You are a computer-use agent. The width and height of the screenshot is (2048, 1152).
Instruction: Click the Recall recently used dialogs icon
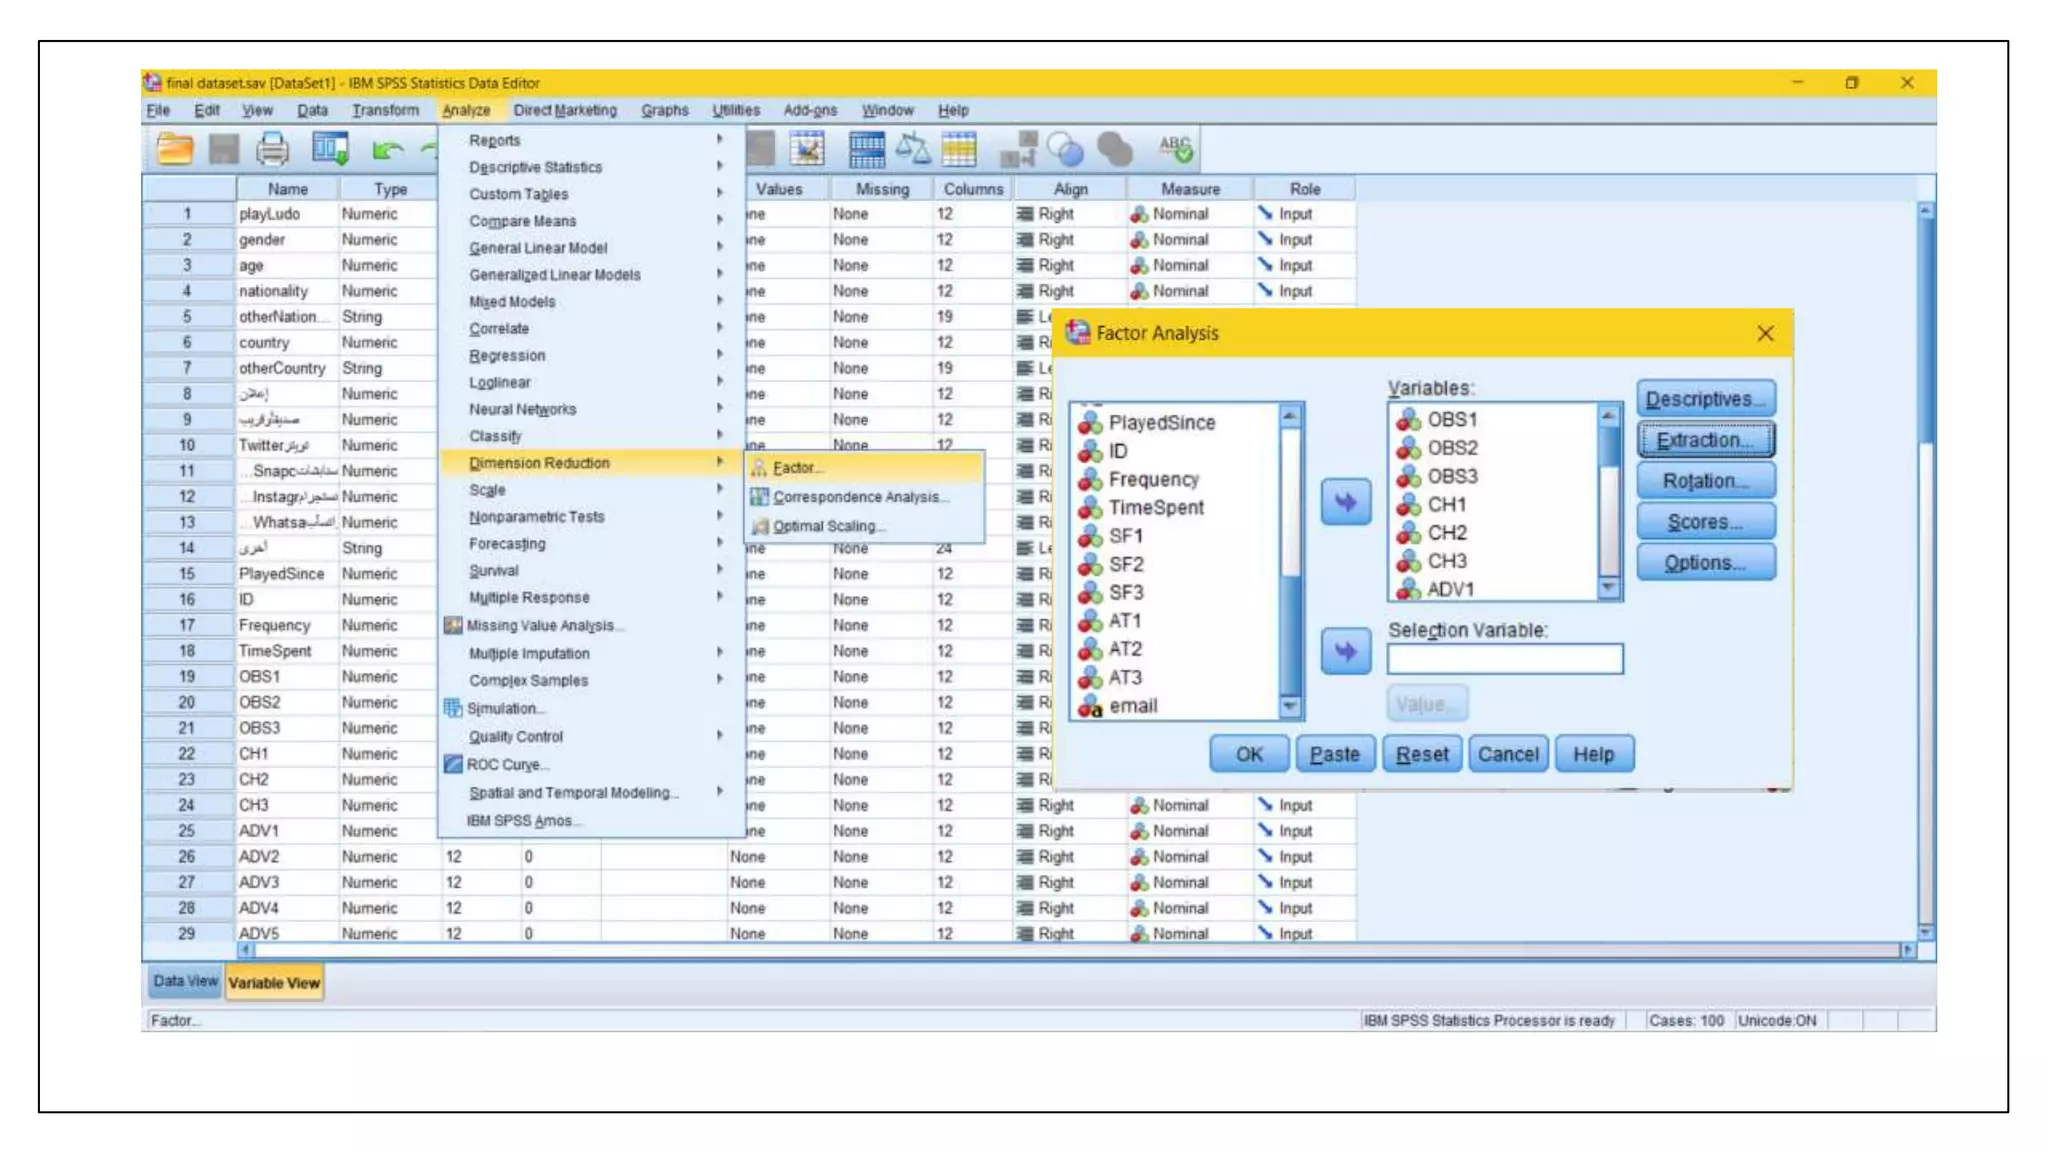coord(330,150)
